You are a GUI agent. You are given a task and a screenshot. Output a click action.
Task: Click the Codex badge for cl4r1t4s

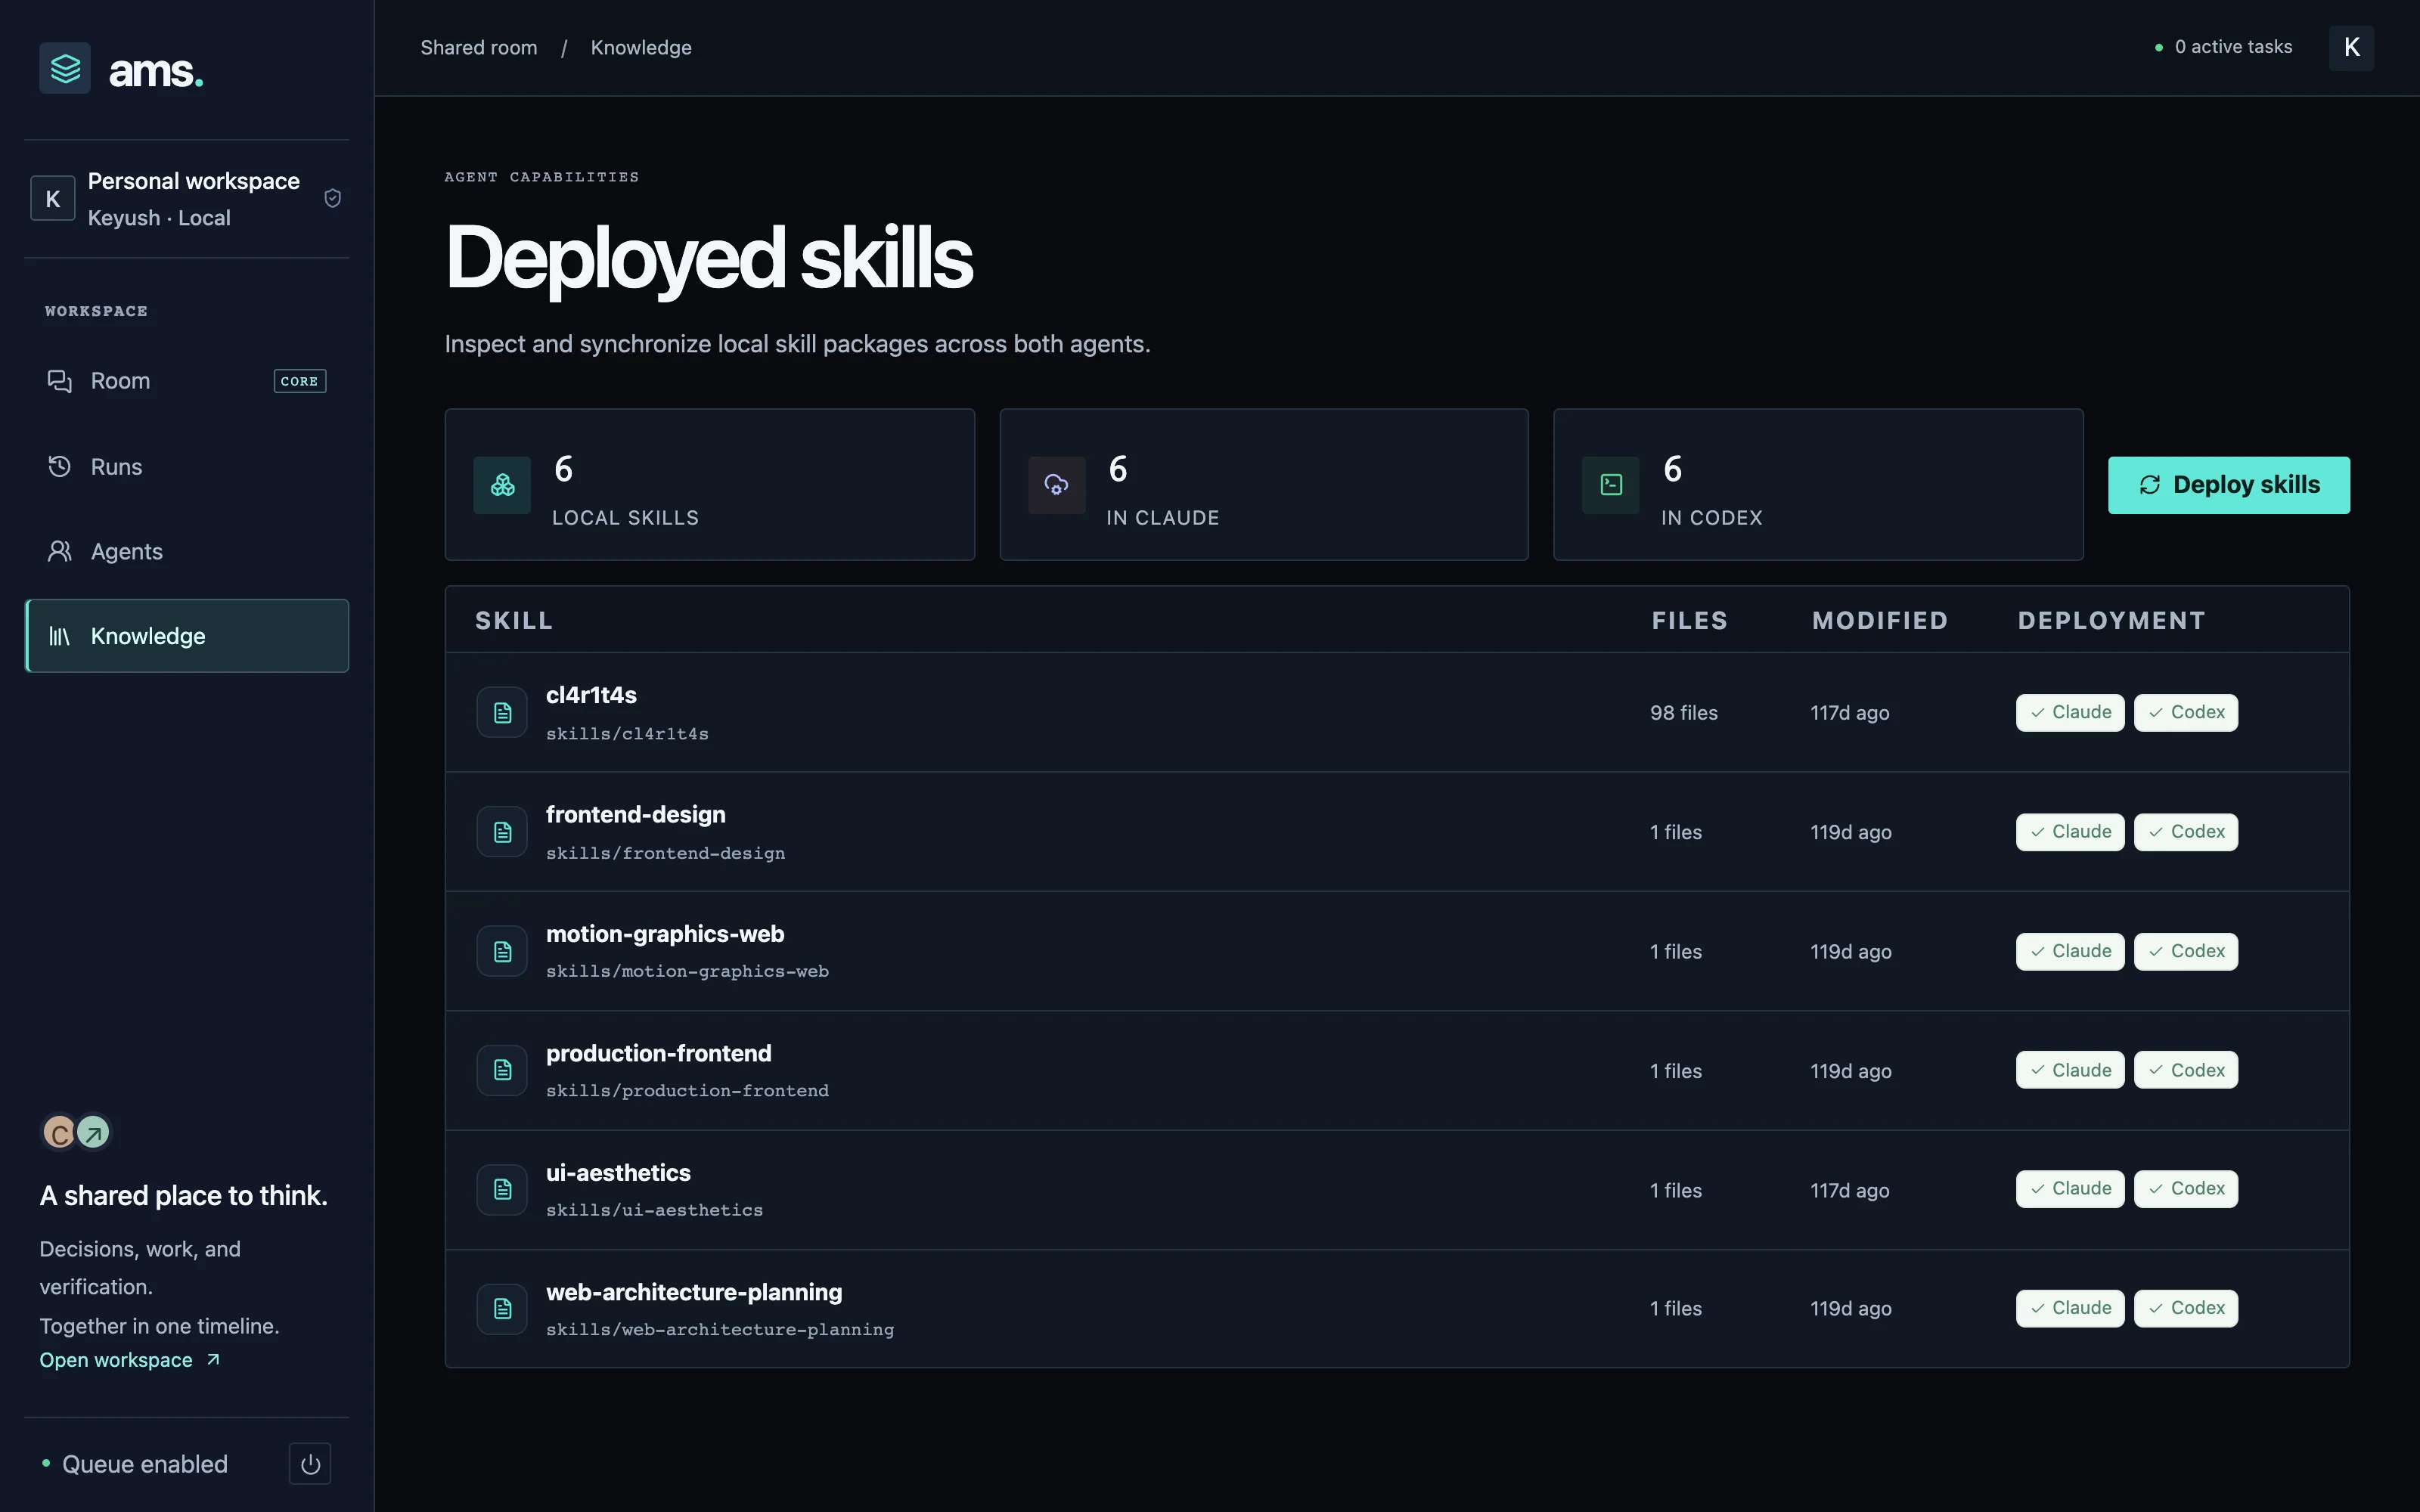click(x=2186, y=713)
